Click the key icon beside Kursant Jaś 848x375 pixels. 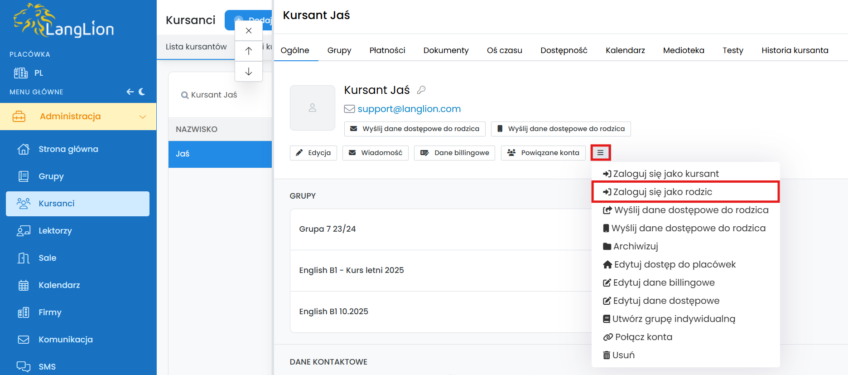click(421, 90)
